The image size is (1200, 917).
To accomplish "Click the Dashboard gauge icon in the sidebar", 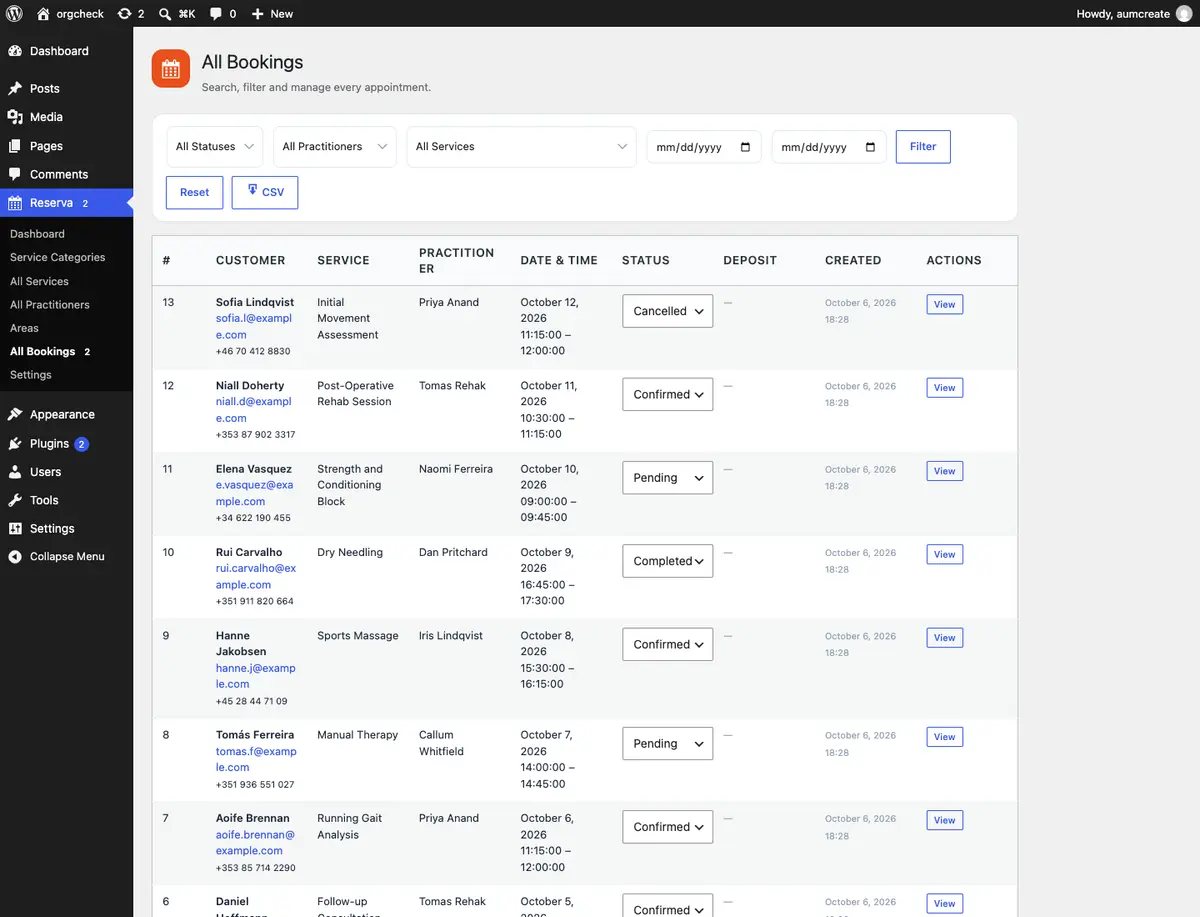I will click(15, 51).
